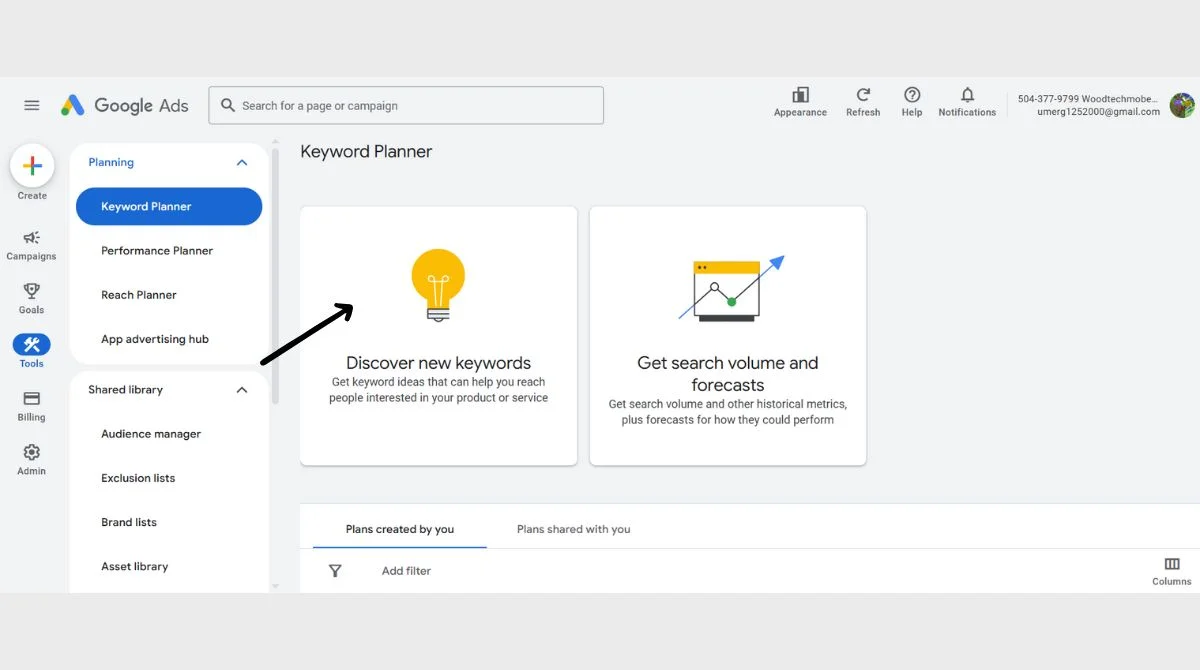The width and height of the screenshot is (1200, 670).
Task: Click the chart forecast illustration icon
Action: click(731, 288)
